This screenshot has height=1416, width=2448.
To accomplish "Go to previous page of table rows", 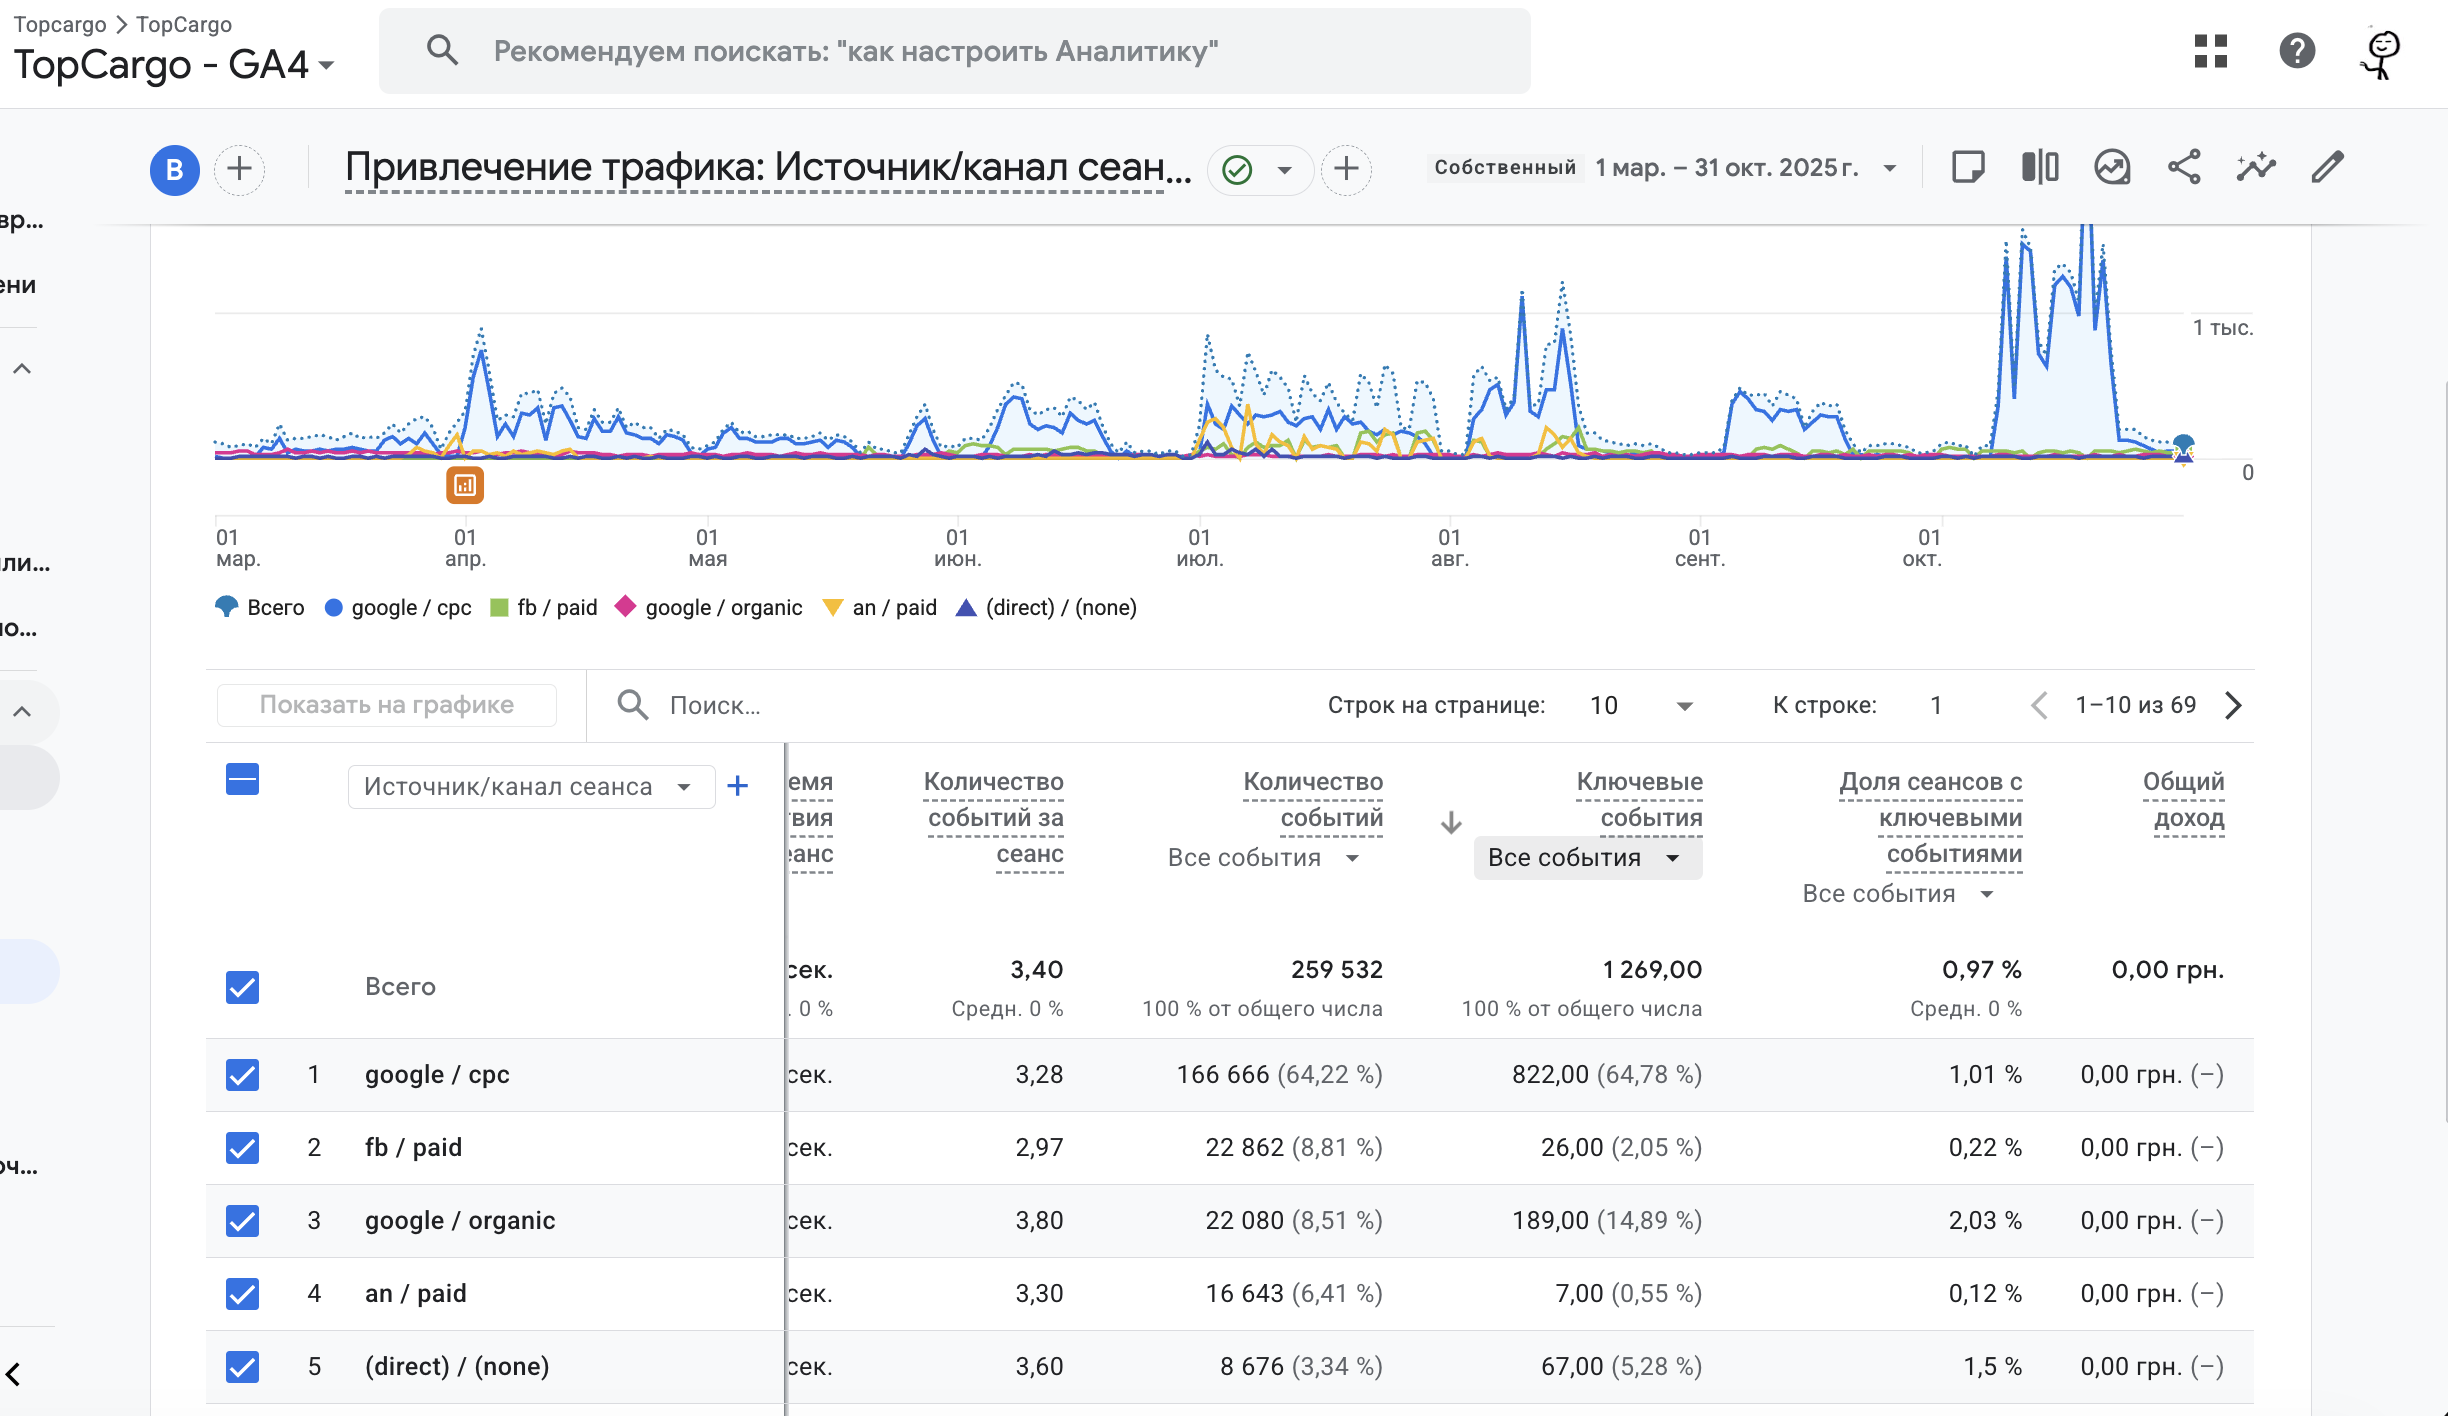I will (2040, 705).
